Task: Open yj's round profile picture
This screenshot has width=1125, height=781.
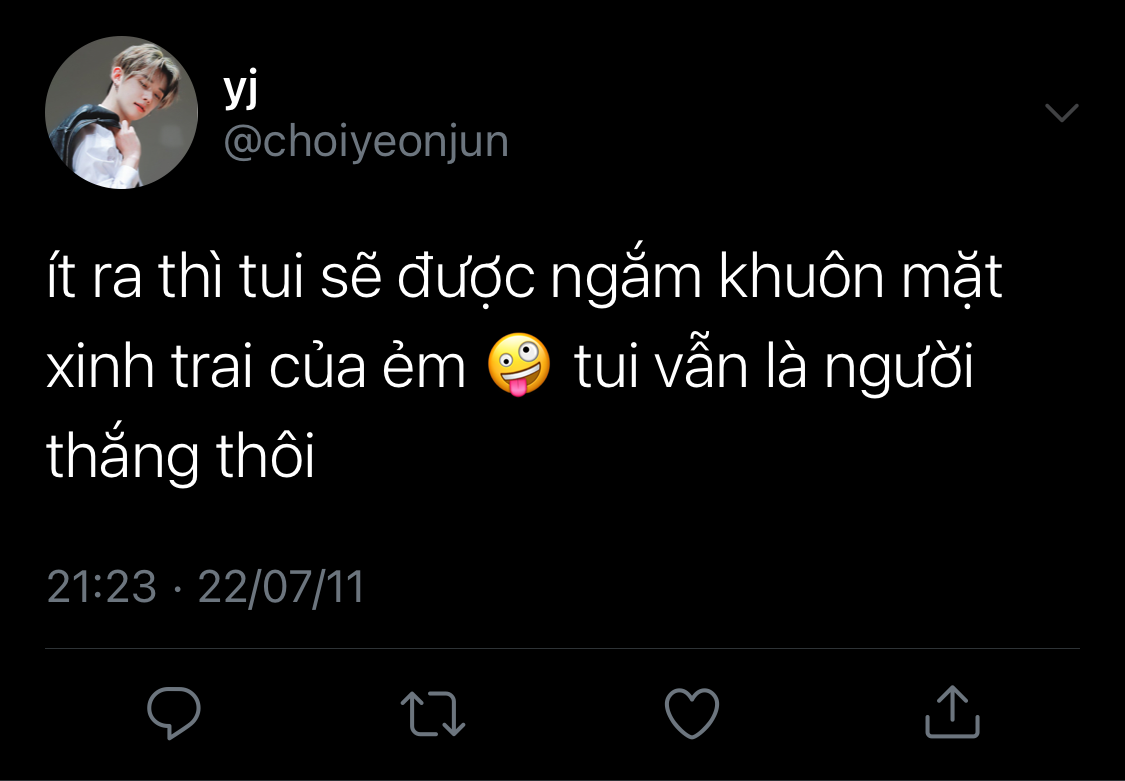Action: pyautogui.click(x=121, y=113)
